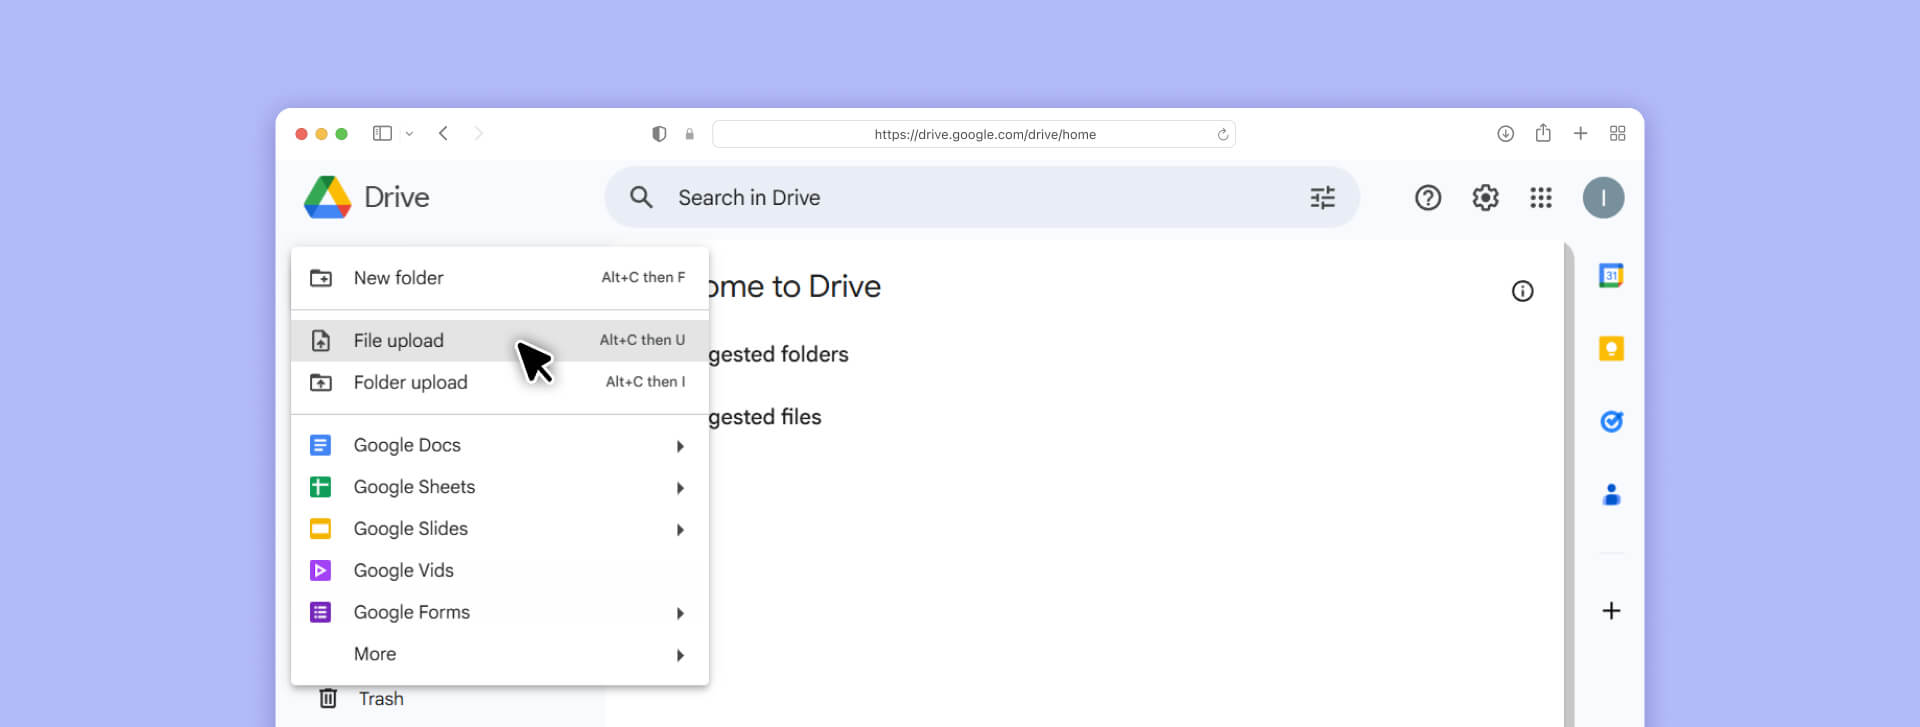Viewport: 1920px width, 727px height.
Task: Click the view details info icon
Action: pos(1522,291)
